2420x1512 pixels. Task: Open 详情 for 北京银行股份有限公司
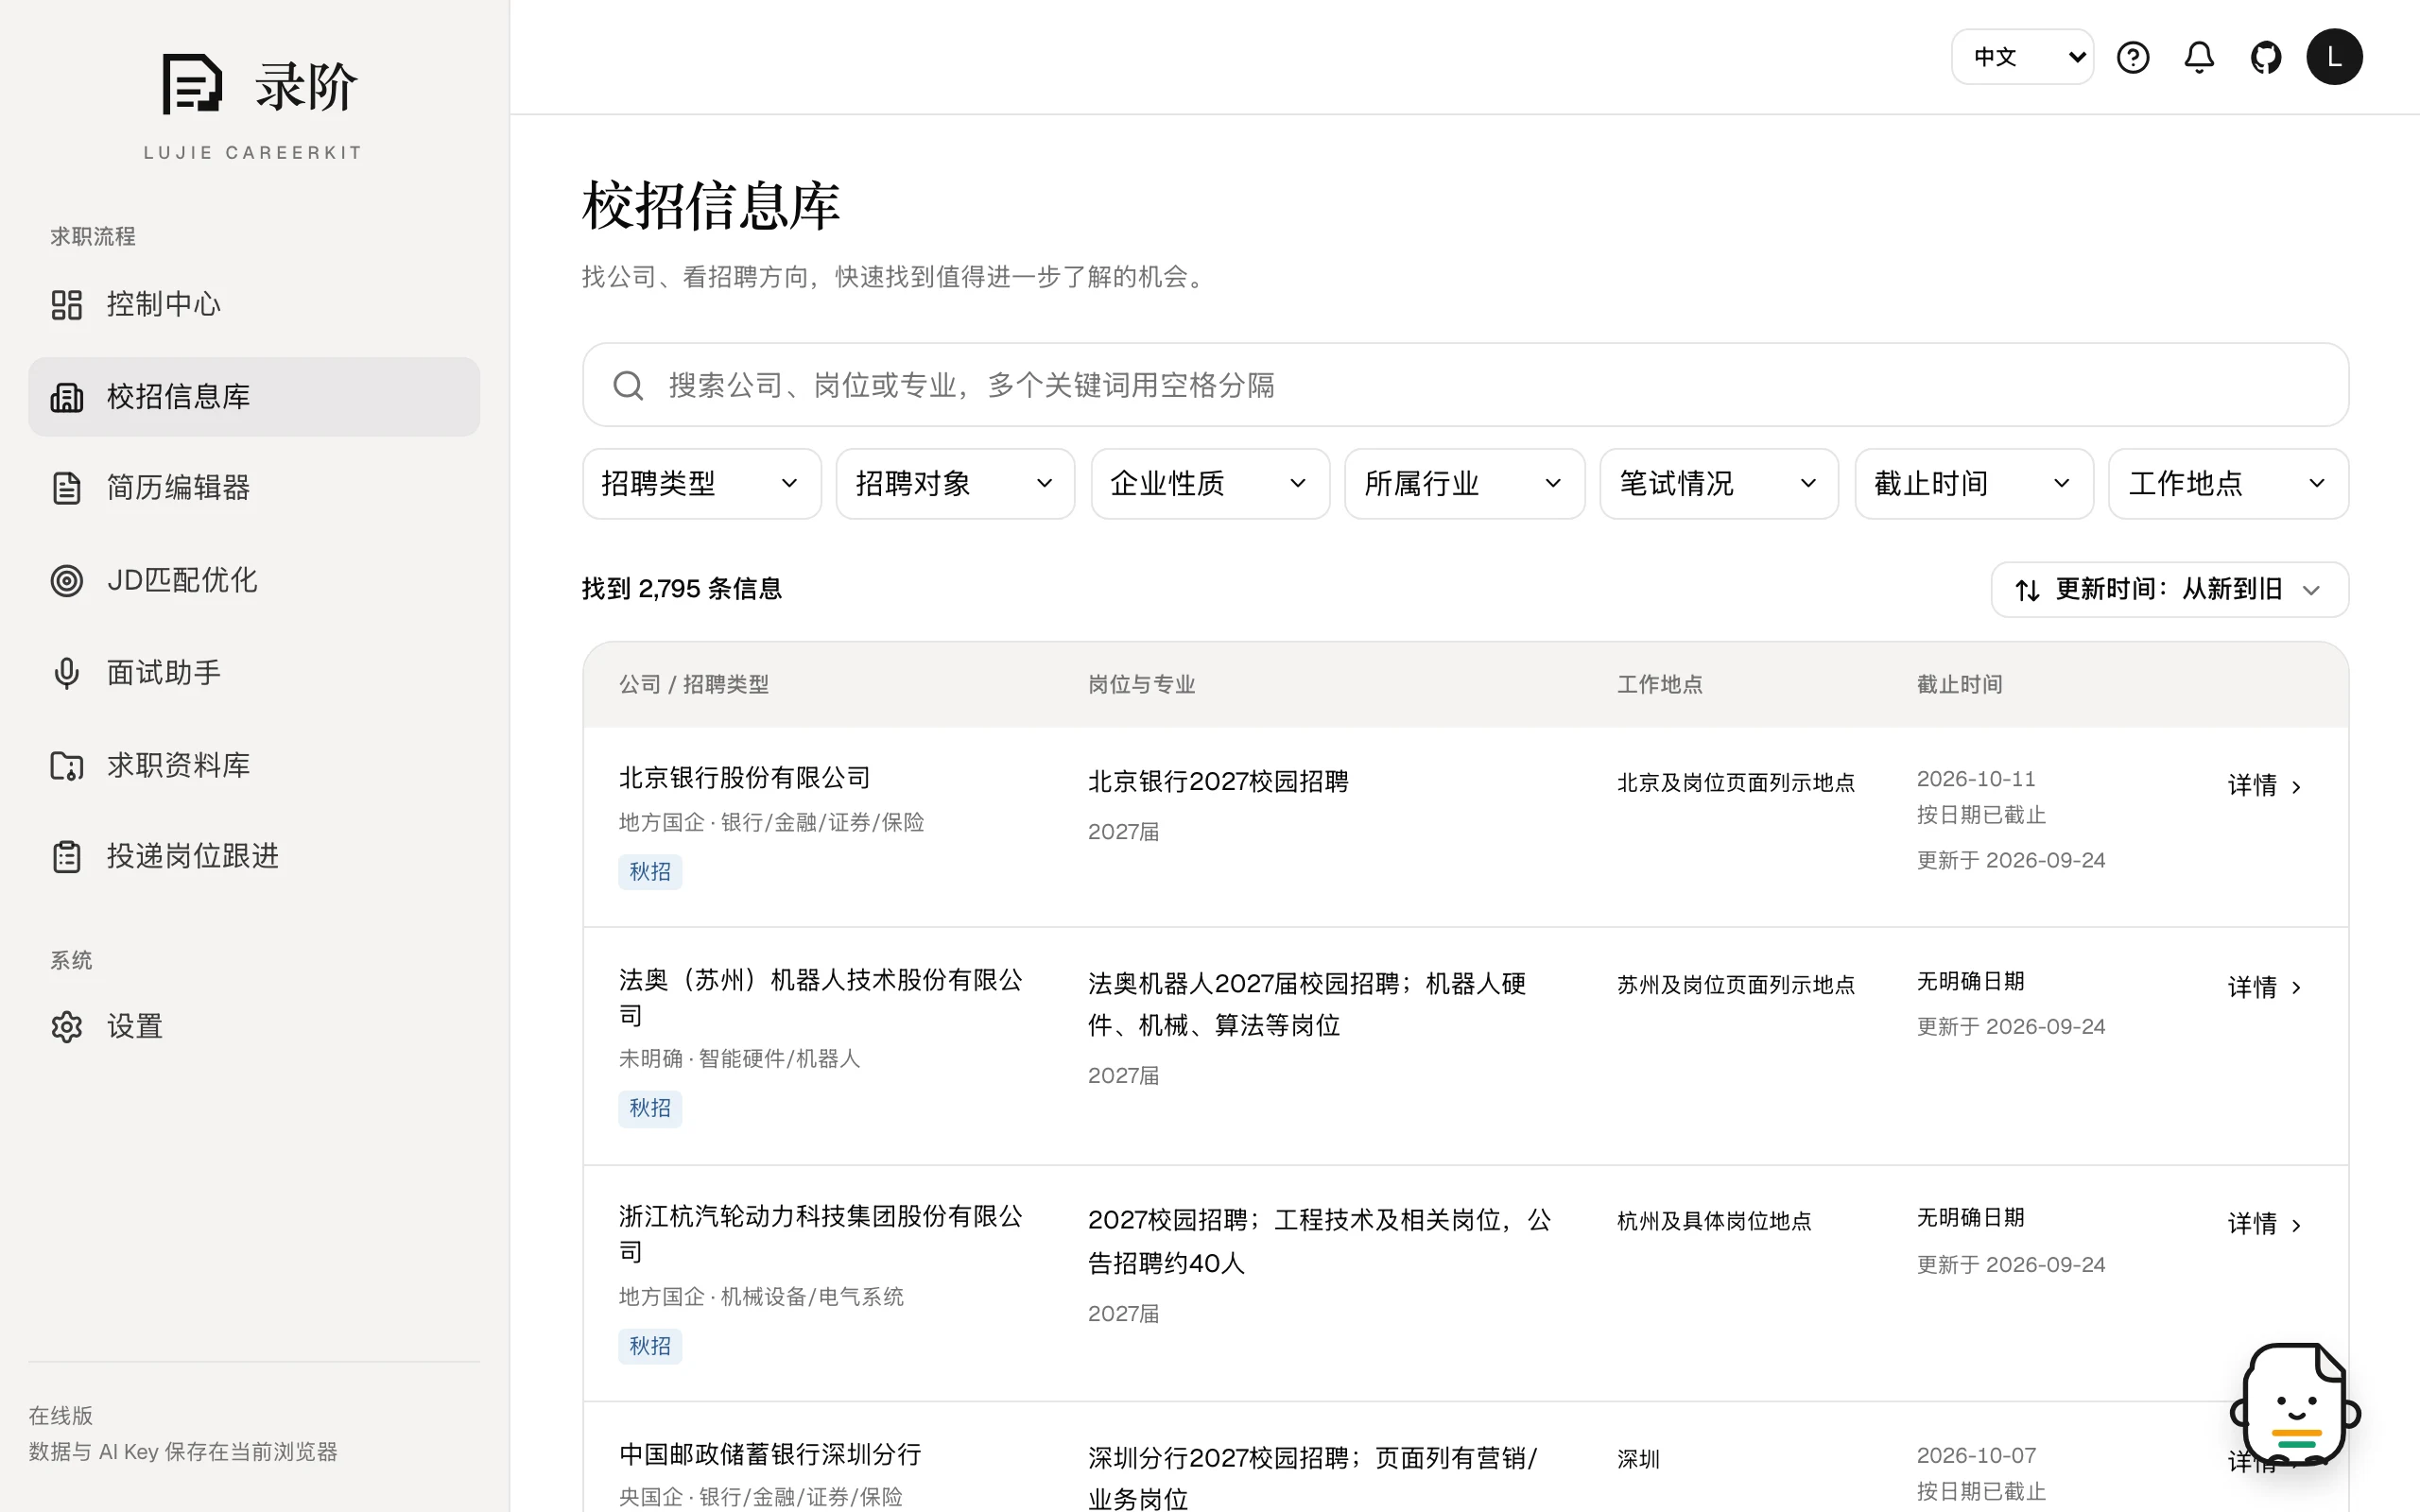2265,786
